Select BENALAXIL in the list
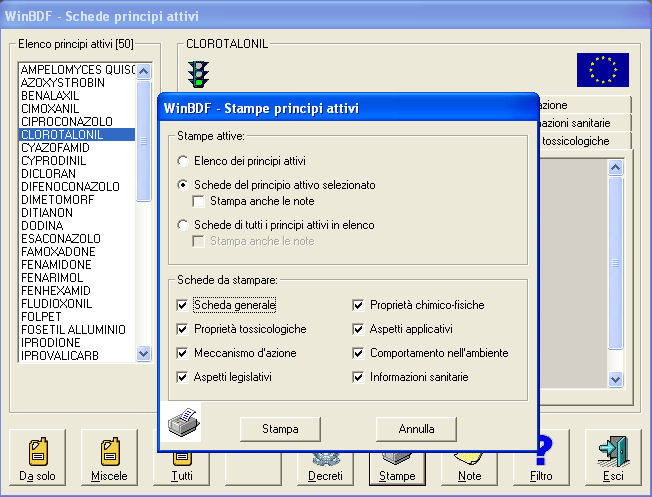Screen dimensions: 652x497 click(x=77, y=96)
